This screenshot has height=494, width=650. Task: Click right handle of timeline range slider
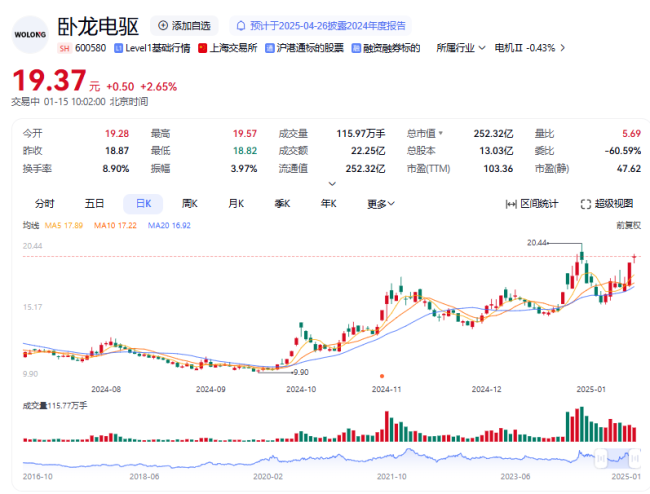click(634, 458)
